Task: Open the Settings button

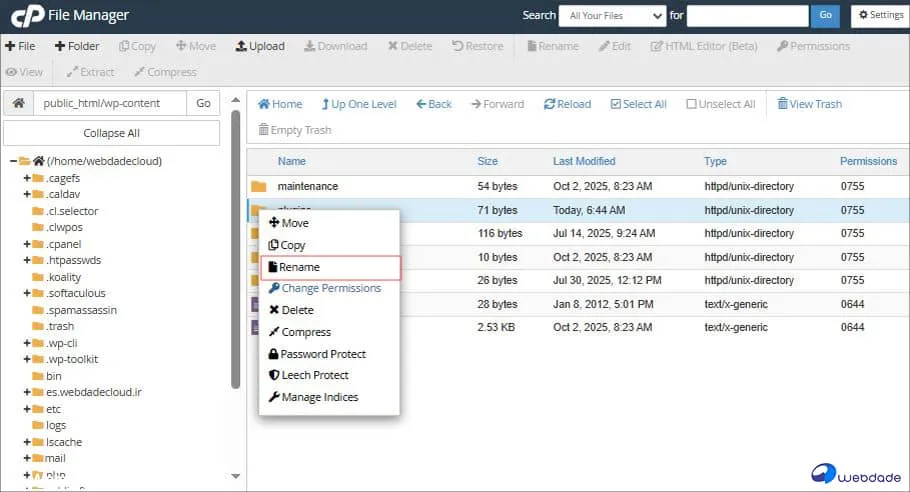Action: [879, 15]
